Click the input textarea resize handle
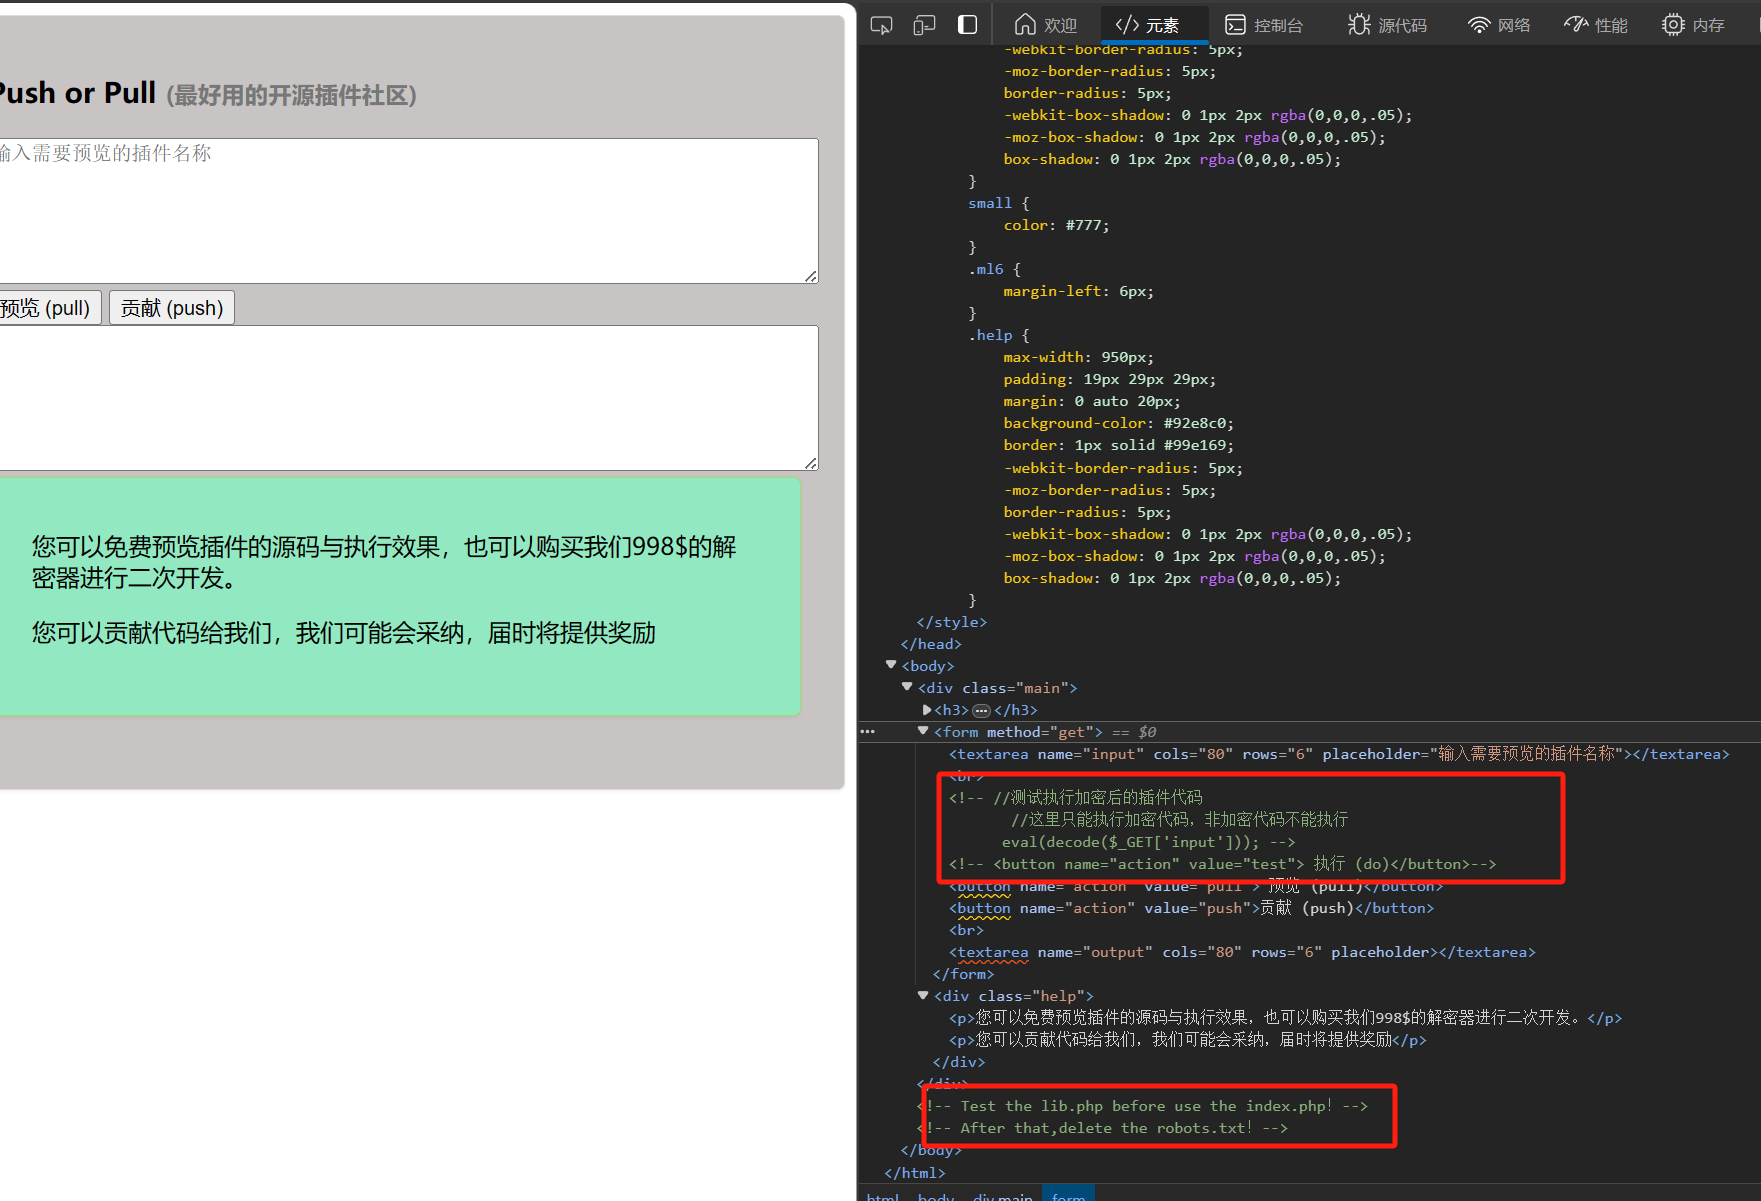Viewport: 1761px width, 1201px height. pos(811,276)
